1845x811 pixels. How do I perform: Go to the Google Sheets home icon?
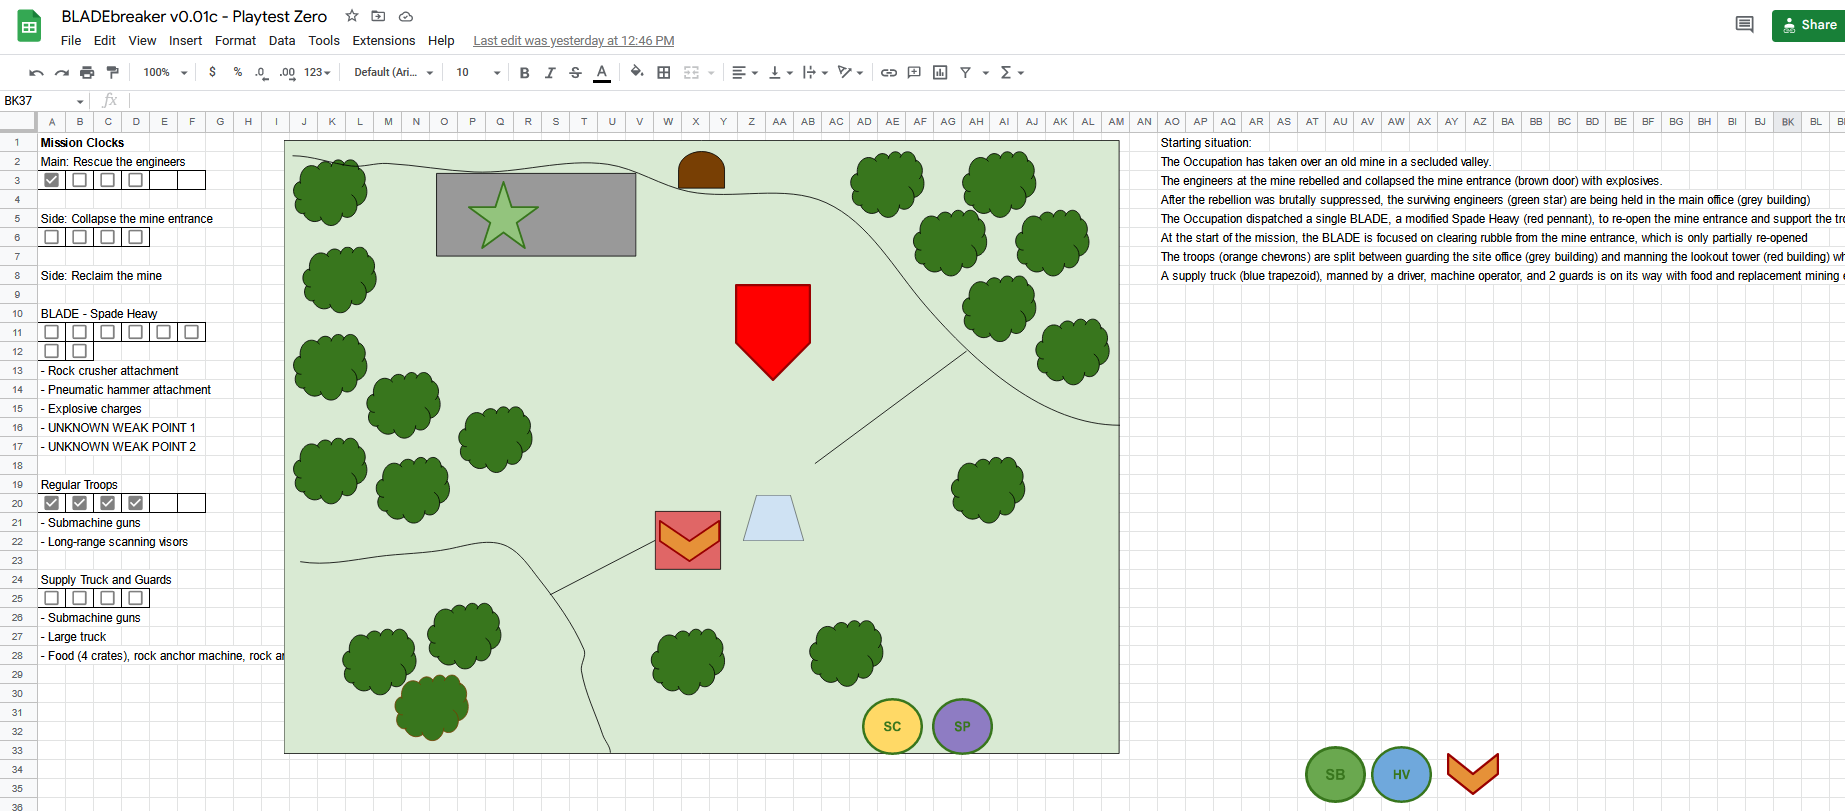point(29,26)
